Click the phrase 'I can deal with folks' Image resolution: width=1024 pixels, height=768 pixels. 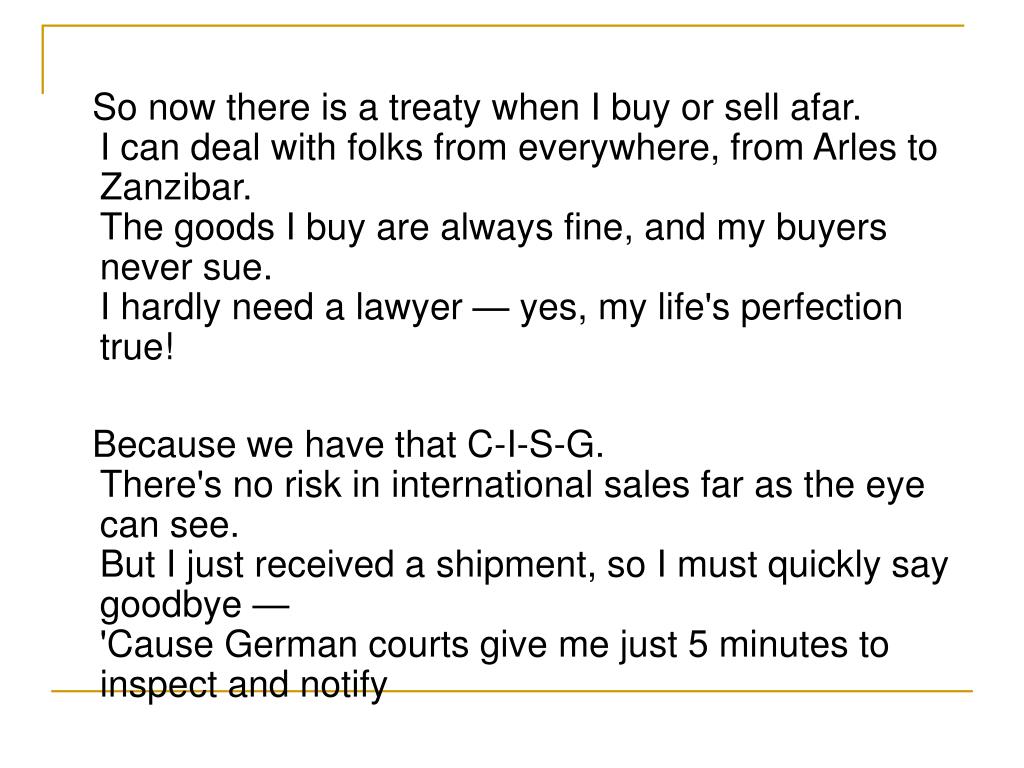tap(263, 148)
